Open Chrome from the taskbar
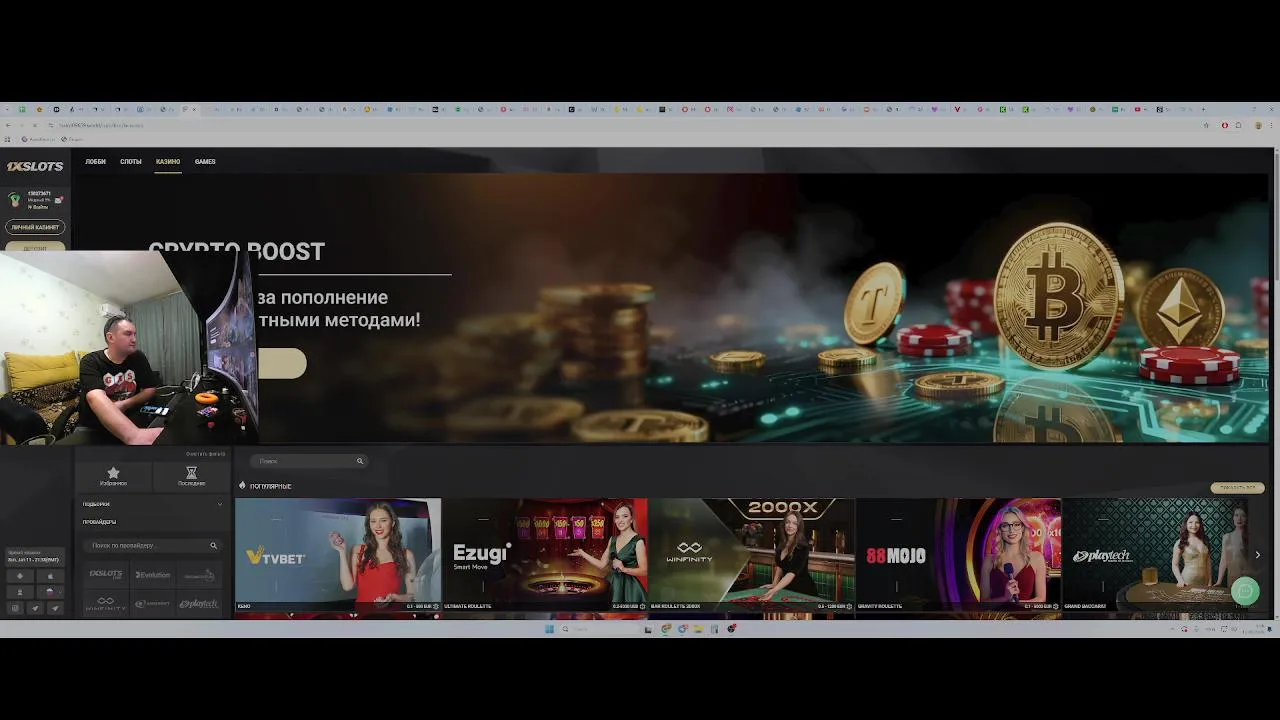This screenshot has width=1280, height=720. click(x=666, y=629)
